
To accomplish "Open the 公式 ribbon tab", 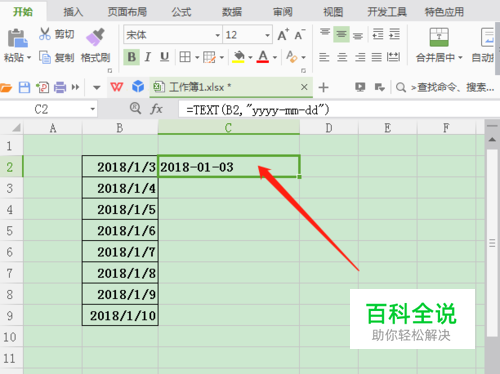I will tap(181, 12).
